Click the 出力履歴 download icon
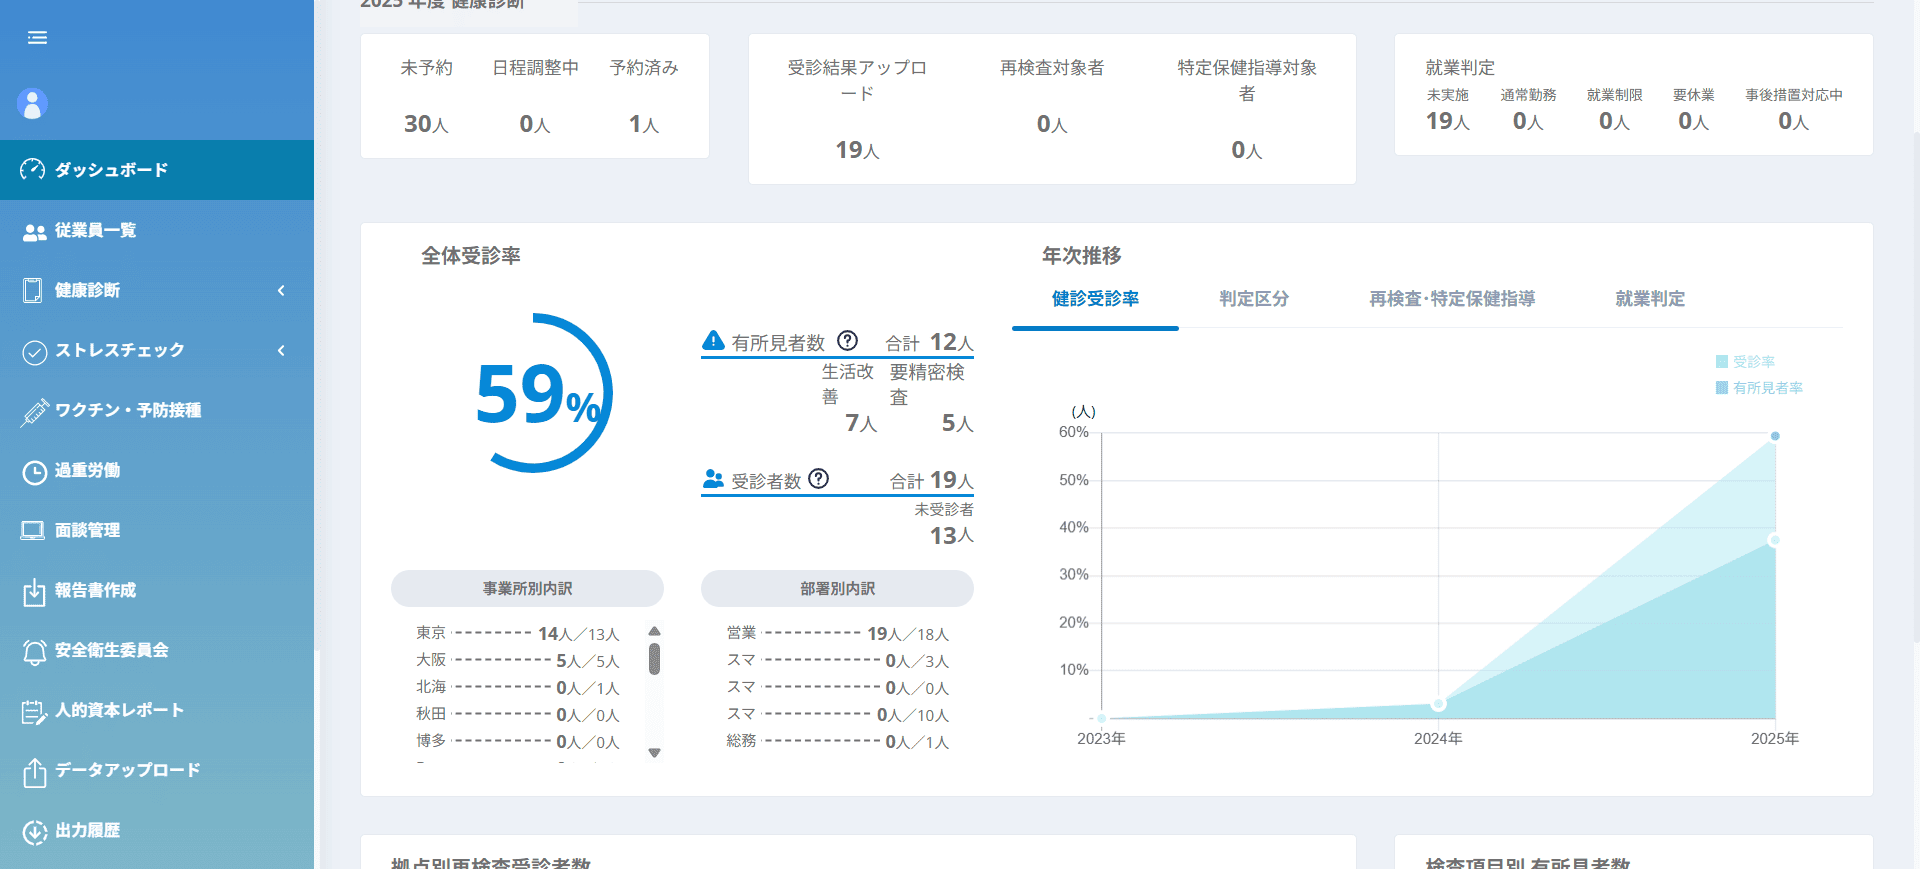The width and height of the screenshot is (1920, 869). click(34, 831)
